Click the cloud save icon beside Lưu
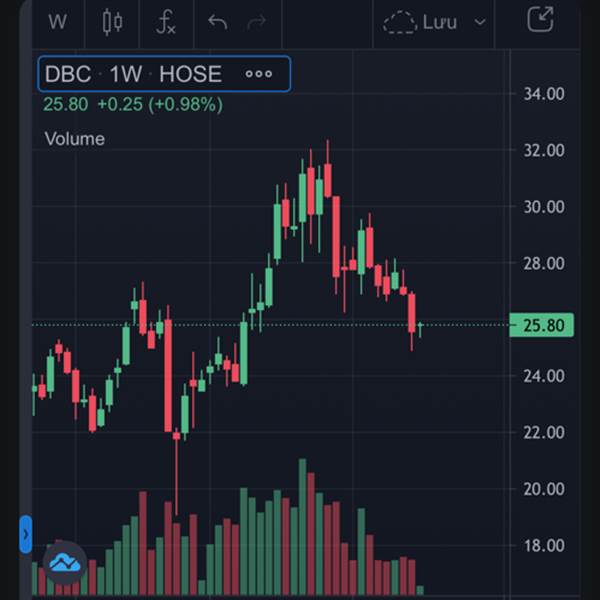Image resolution: width=600 pixels, height=600 pixels. 400,22
